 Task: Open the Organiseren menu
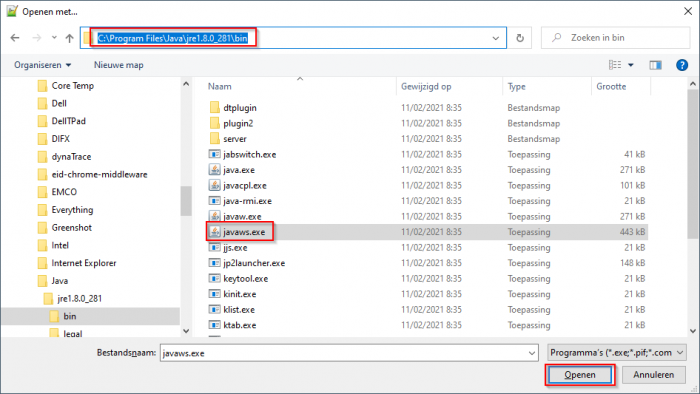point(42,65)
